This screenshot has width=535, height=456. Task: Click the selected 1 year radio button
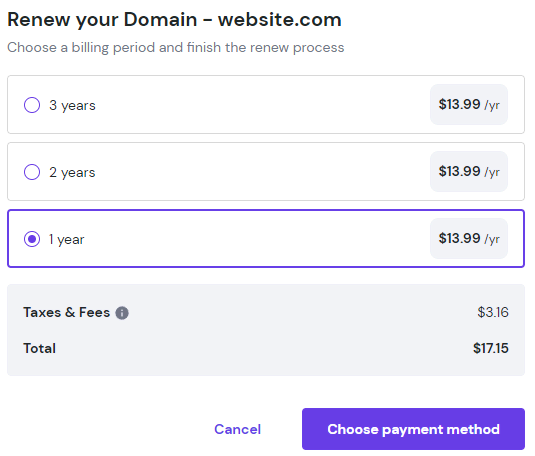(x=32, y=239)
